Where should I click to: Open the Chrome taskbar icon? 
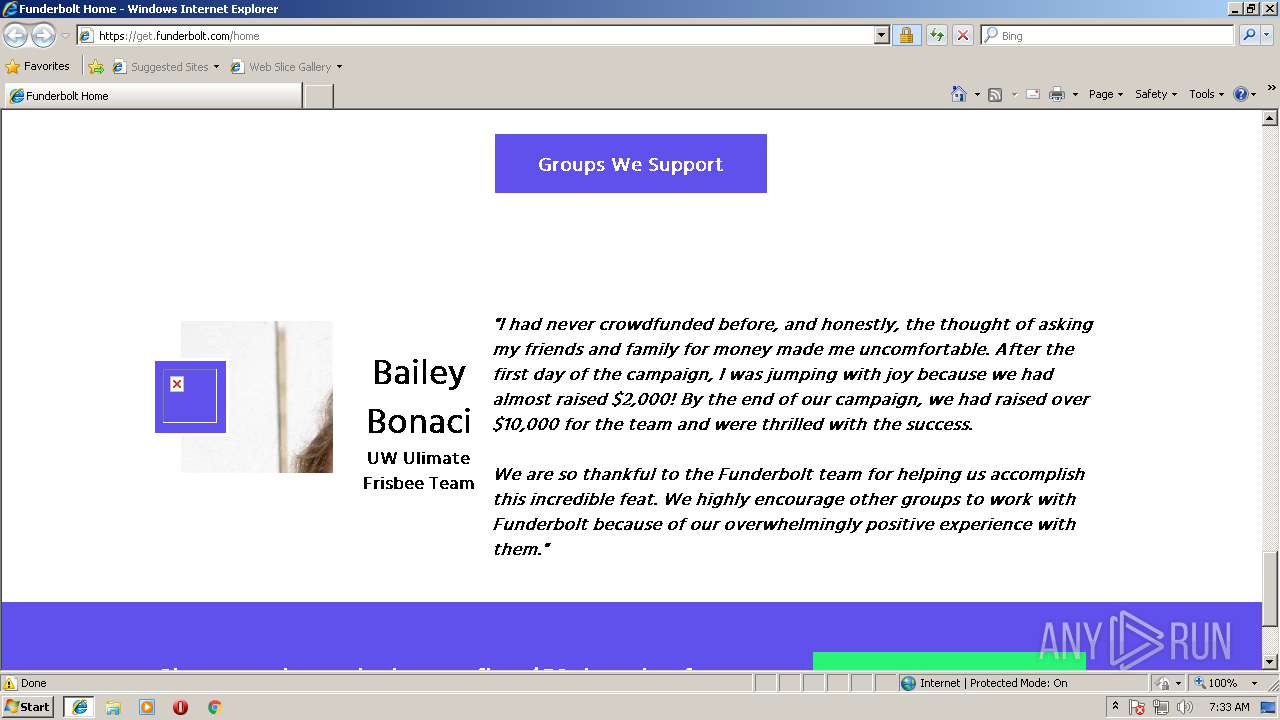(x=214, y=706)
